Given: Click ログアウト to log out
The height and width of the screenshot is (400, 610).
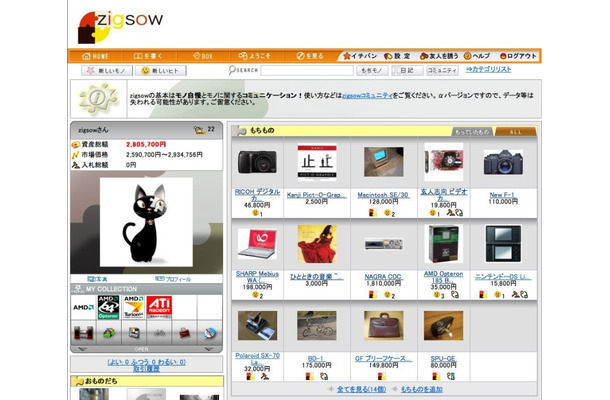Looking at the screenshot, I should coord(518,56).
